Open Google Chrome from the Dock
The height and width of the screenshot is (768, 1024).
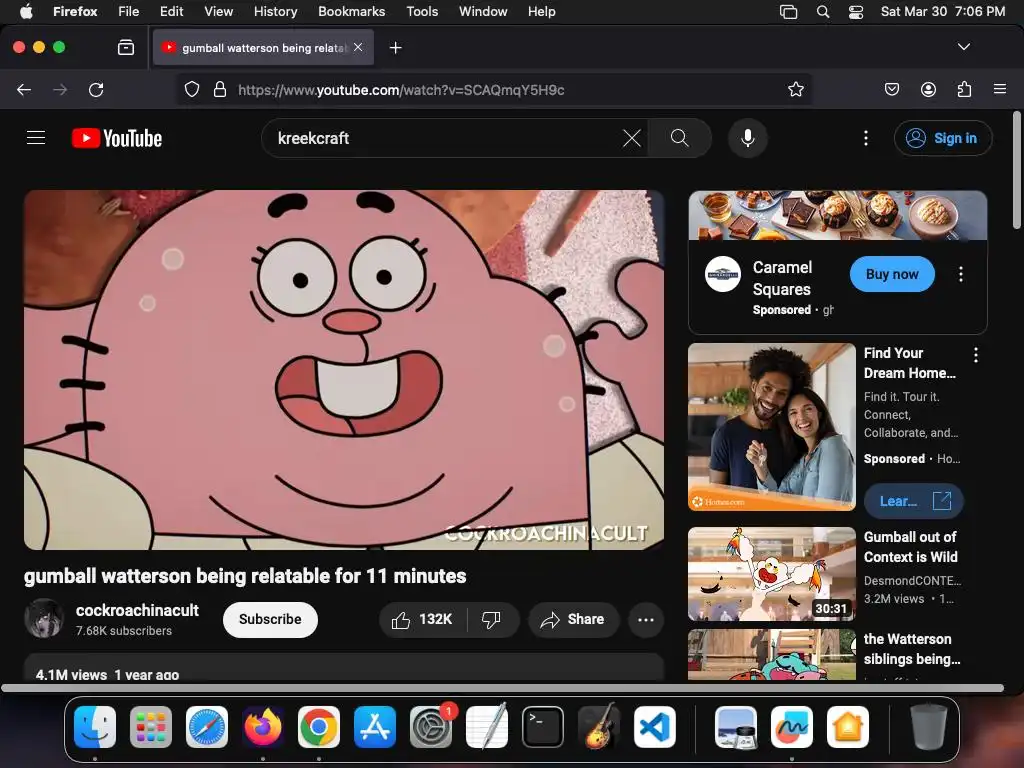tap(319, 727)
